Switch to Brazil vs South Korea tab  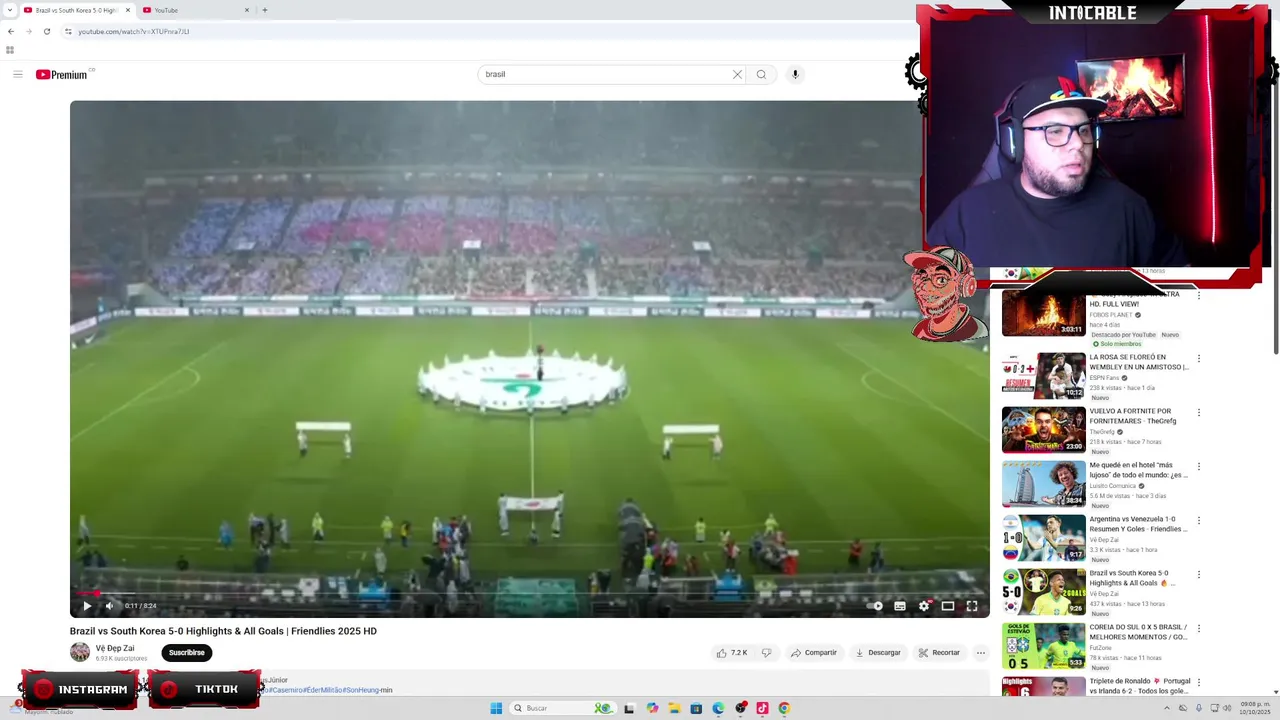(x=76, y=10)
